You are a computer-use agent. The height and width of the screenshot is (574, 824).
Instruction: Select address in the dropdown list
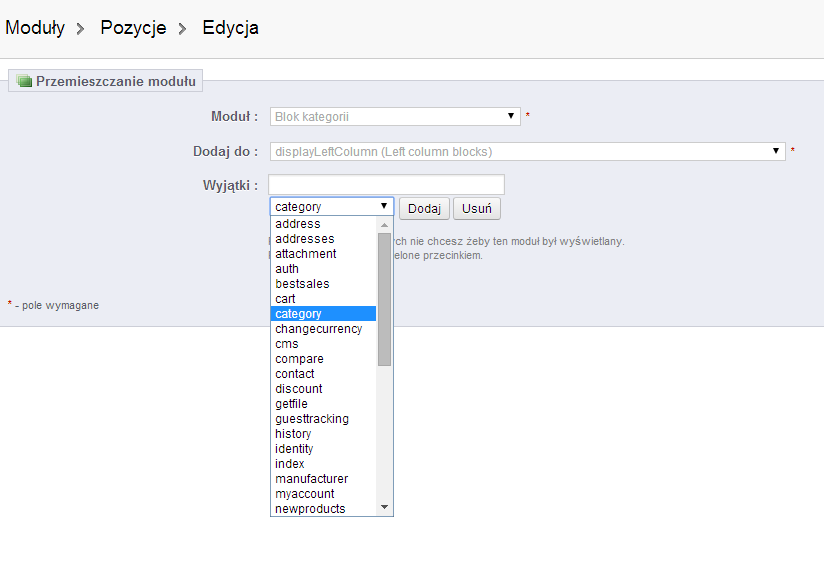(x=324, y=224)
